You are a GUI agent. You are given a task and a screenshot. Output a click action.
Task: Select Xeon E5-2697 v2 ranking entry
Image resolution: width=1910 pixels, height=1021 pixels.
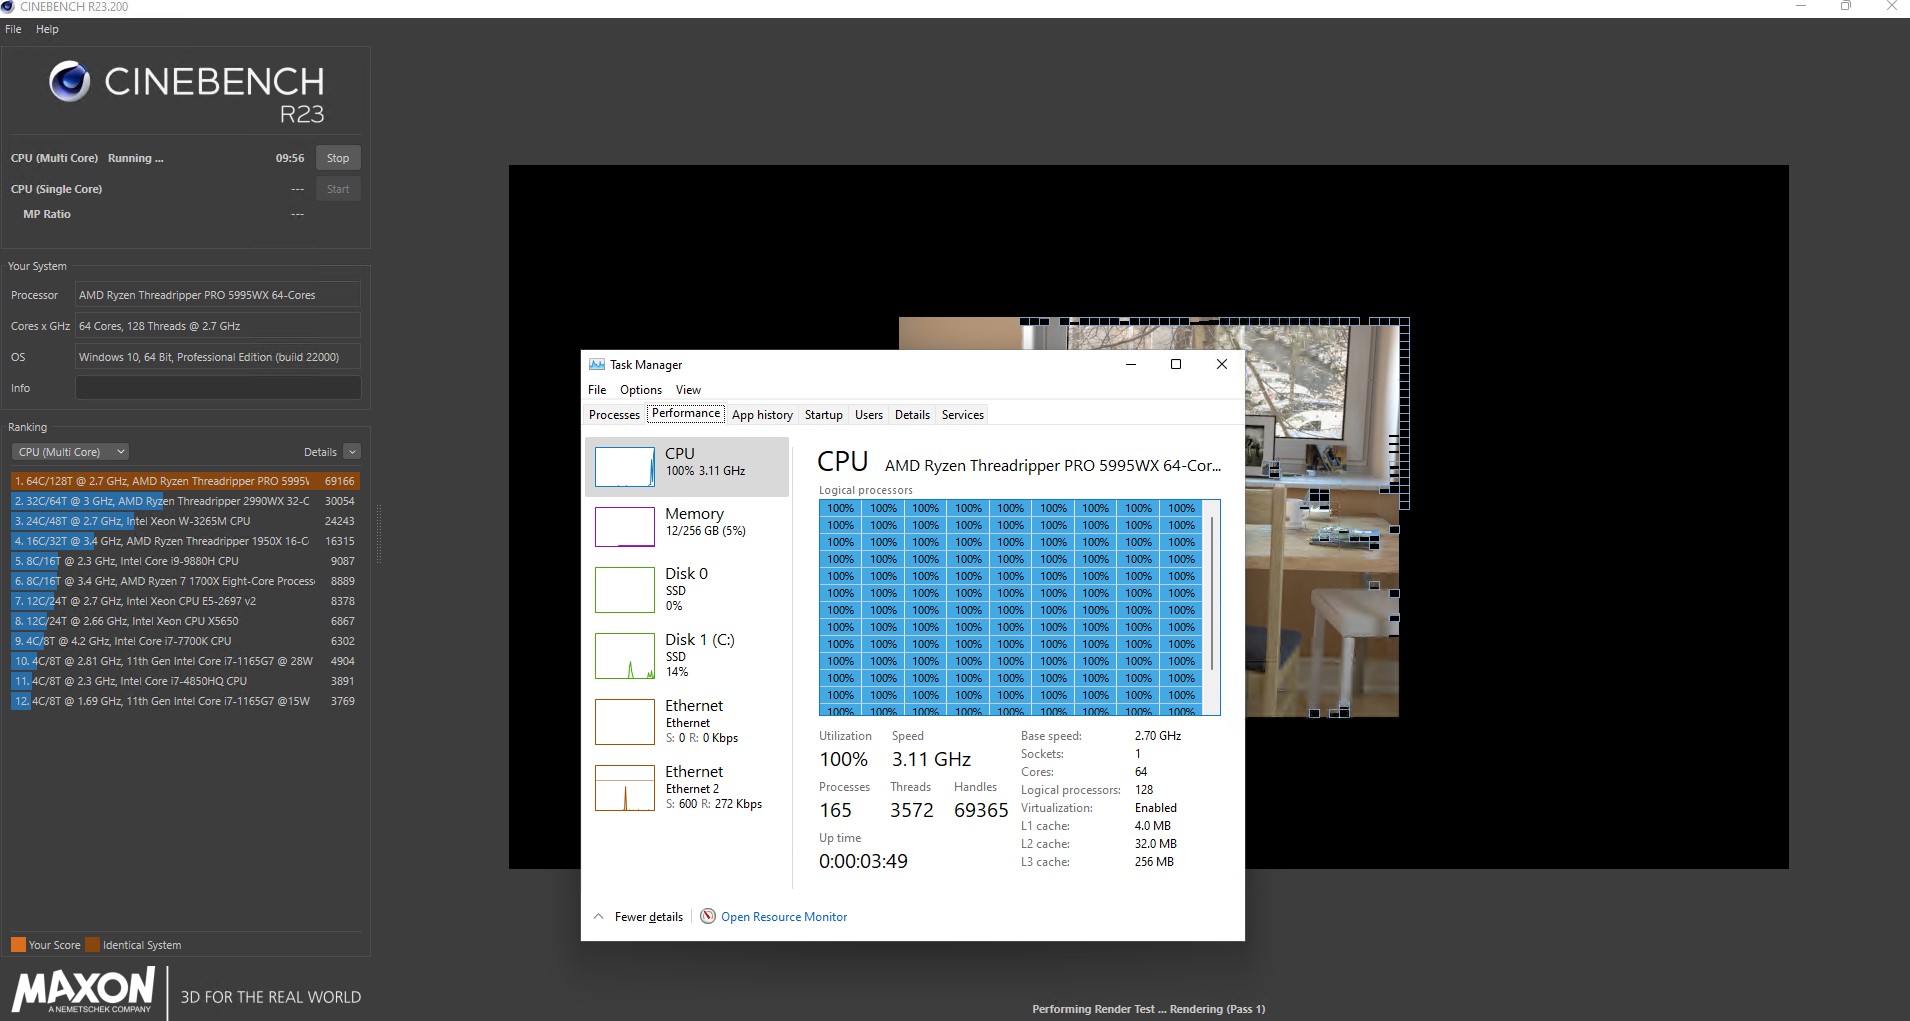coord(185,601)
